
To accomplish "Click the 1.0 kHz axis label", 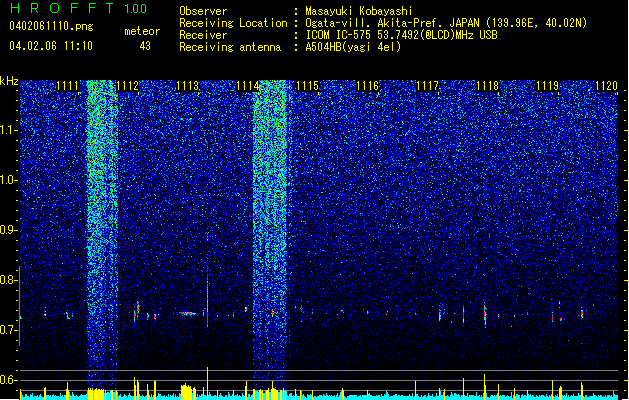I will (9, 180).
